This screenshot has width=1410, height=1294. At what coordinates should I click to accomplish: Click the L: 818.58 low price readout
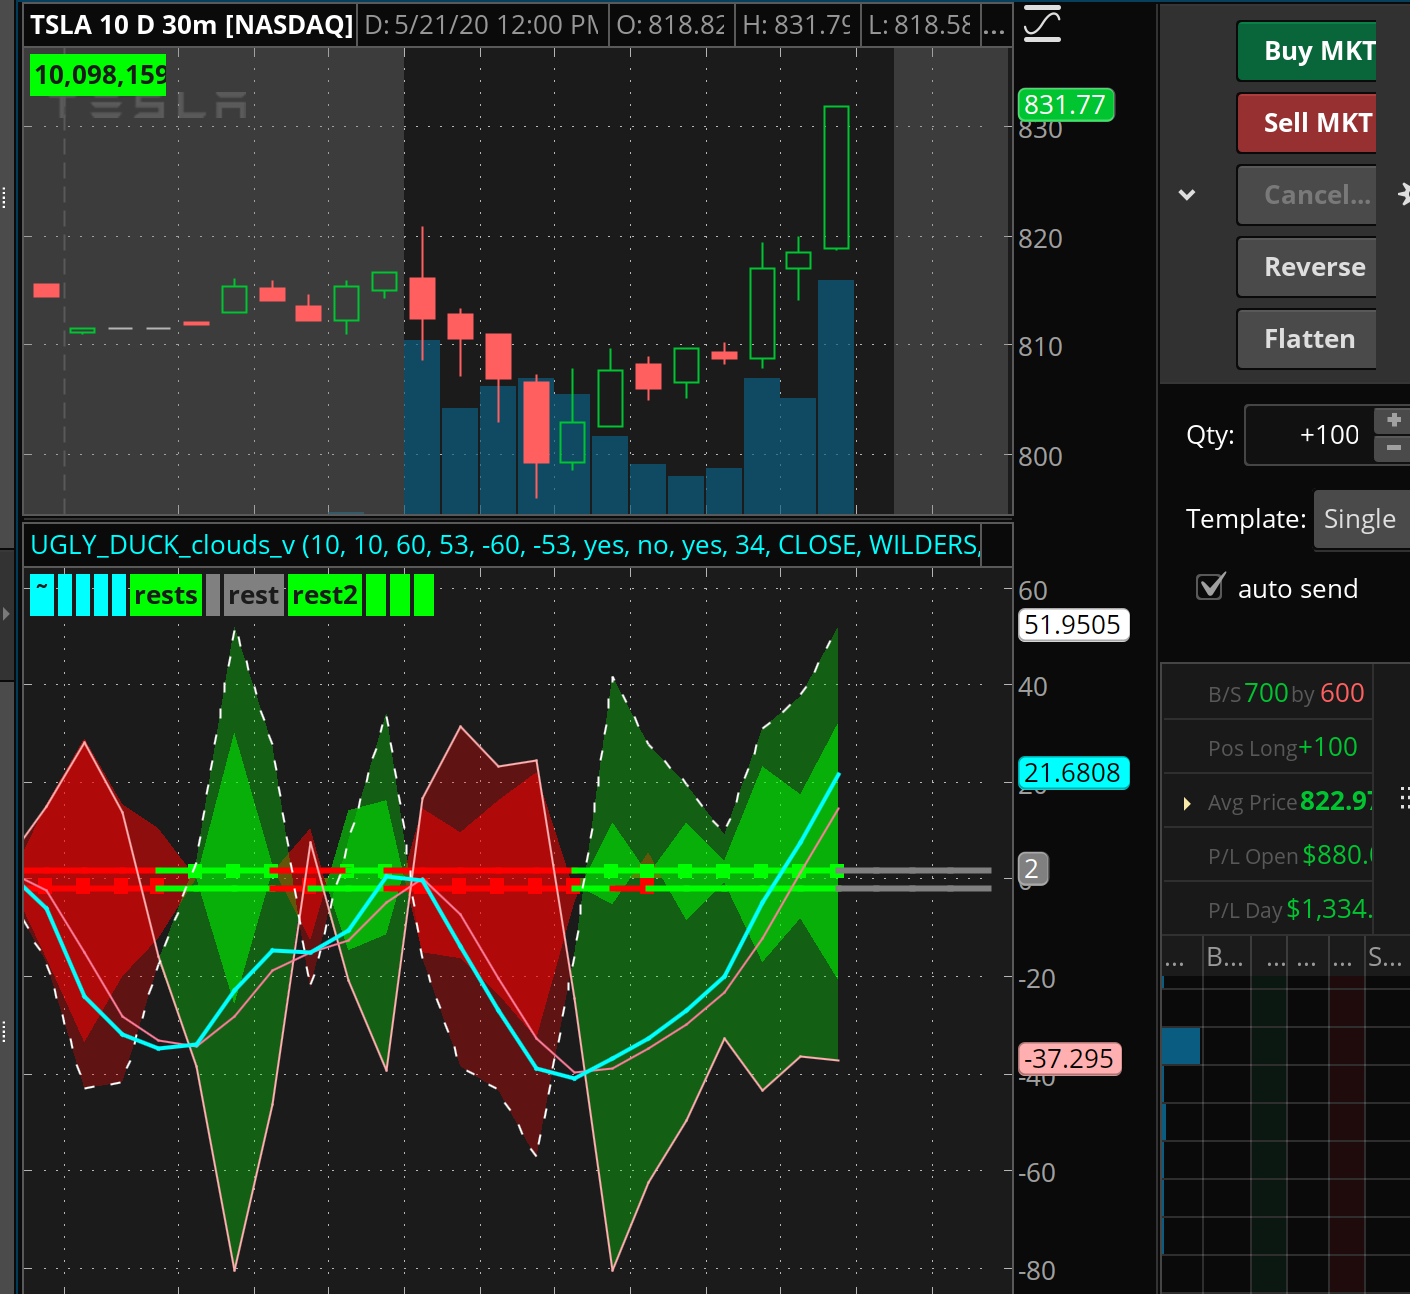point(920,25)
